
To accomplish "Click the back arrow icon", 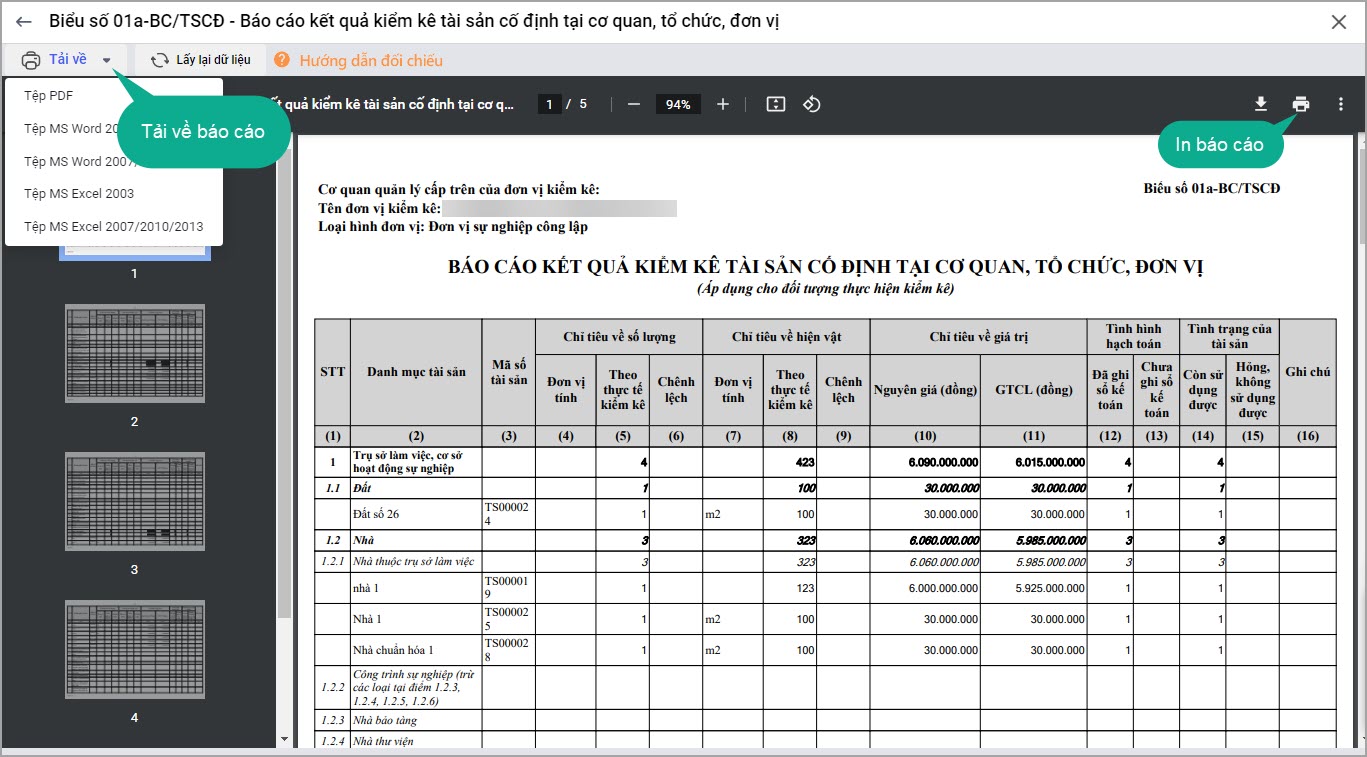I will point(24,22).
